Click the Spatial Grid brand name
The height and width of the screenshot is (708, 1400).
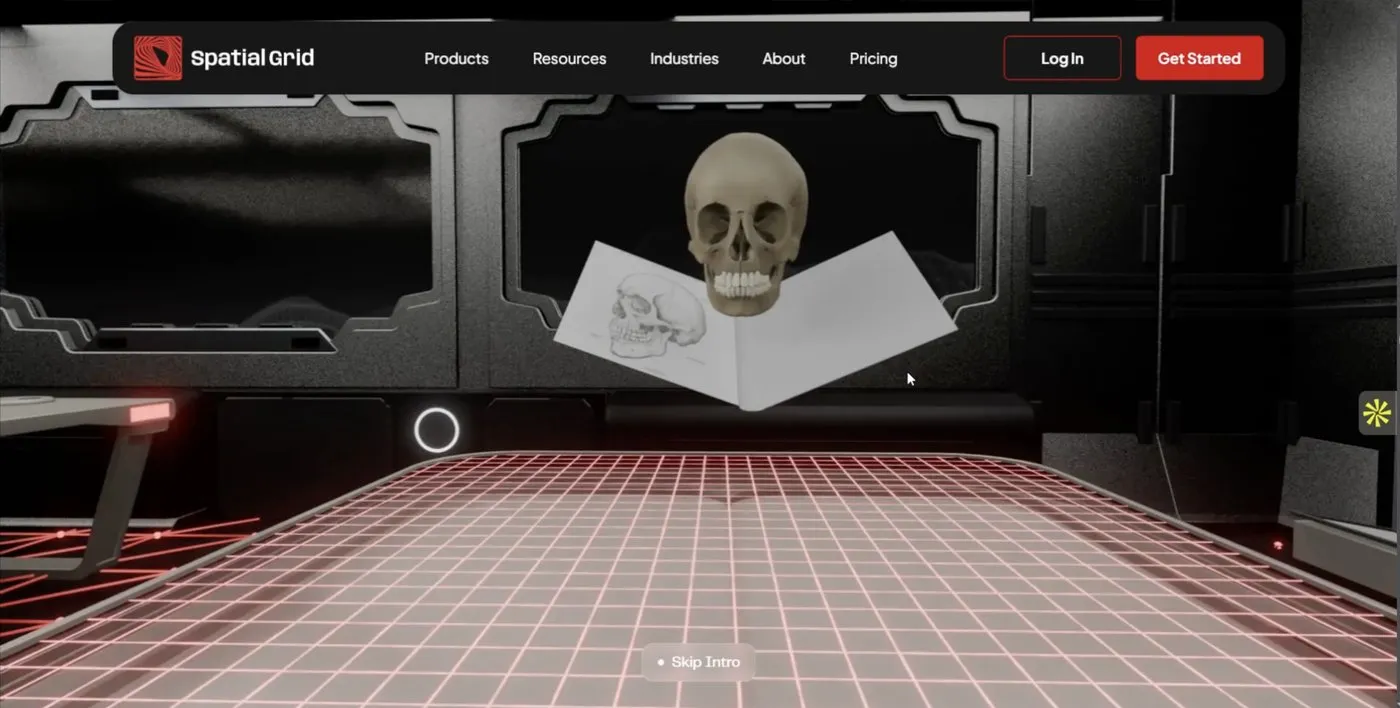click(x=252, y=58)
